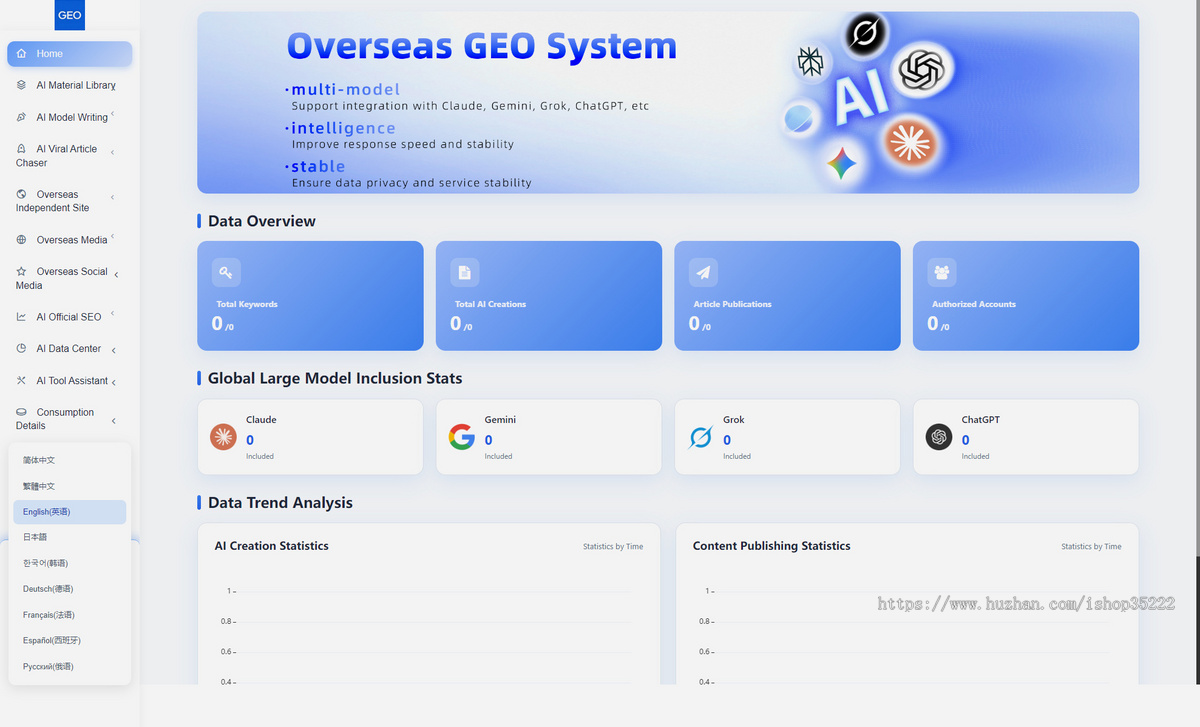The width and height of the screenshot is (1200, 727).
Task: Click the users icon on Authorized Accounts
Action: coord(942,272)
